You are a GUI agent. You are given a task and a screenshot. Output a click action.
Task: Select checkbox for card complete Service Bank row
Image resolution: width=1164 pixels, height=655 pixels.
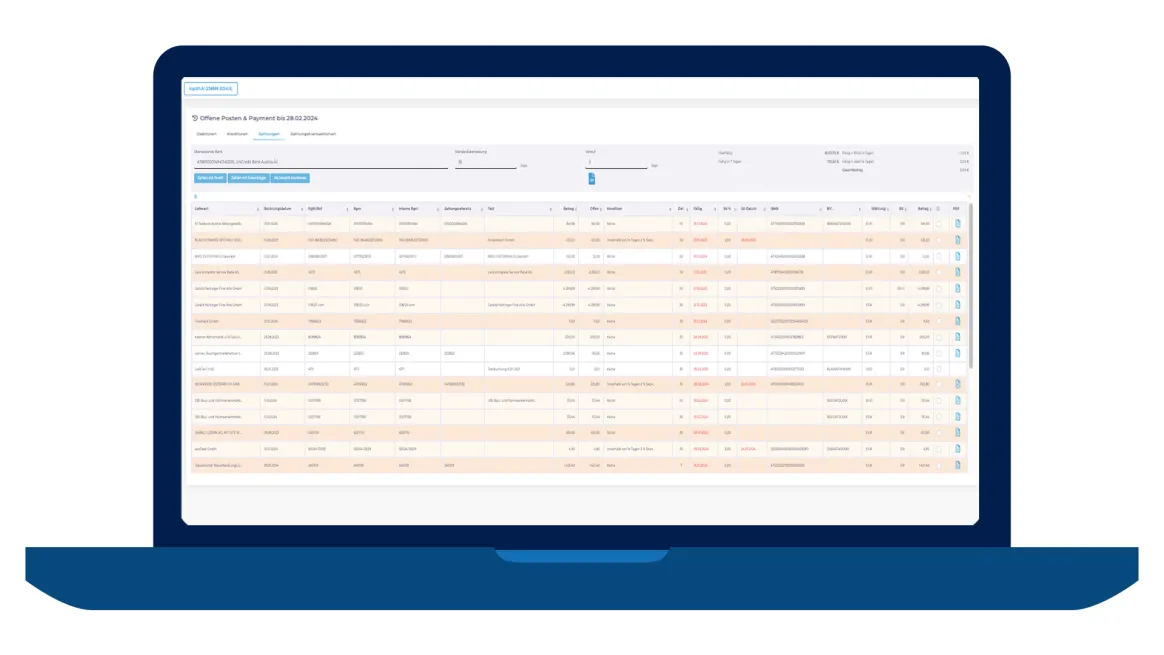(x=938, y=273)
